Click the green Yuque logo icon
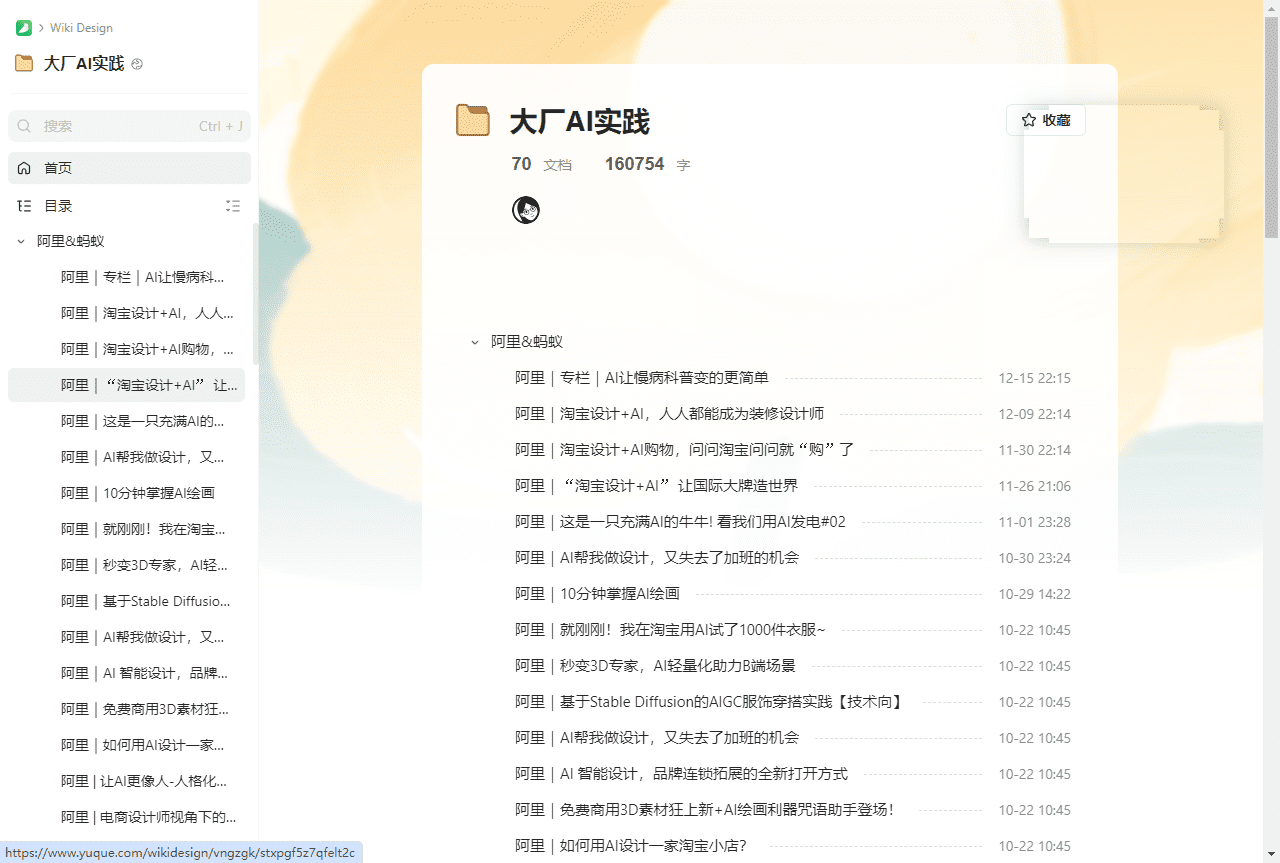1280x863 pixels. [24, 27]
